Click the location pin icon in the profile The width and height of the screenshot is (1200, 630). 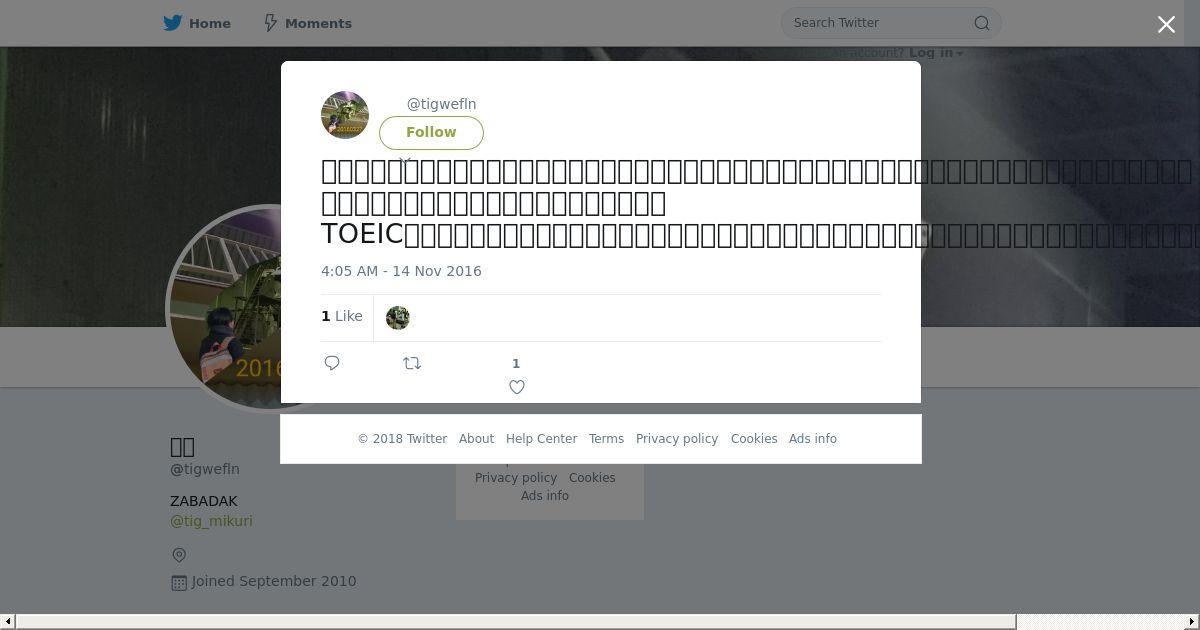[x=179, y=555]
